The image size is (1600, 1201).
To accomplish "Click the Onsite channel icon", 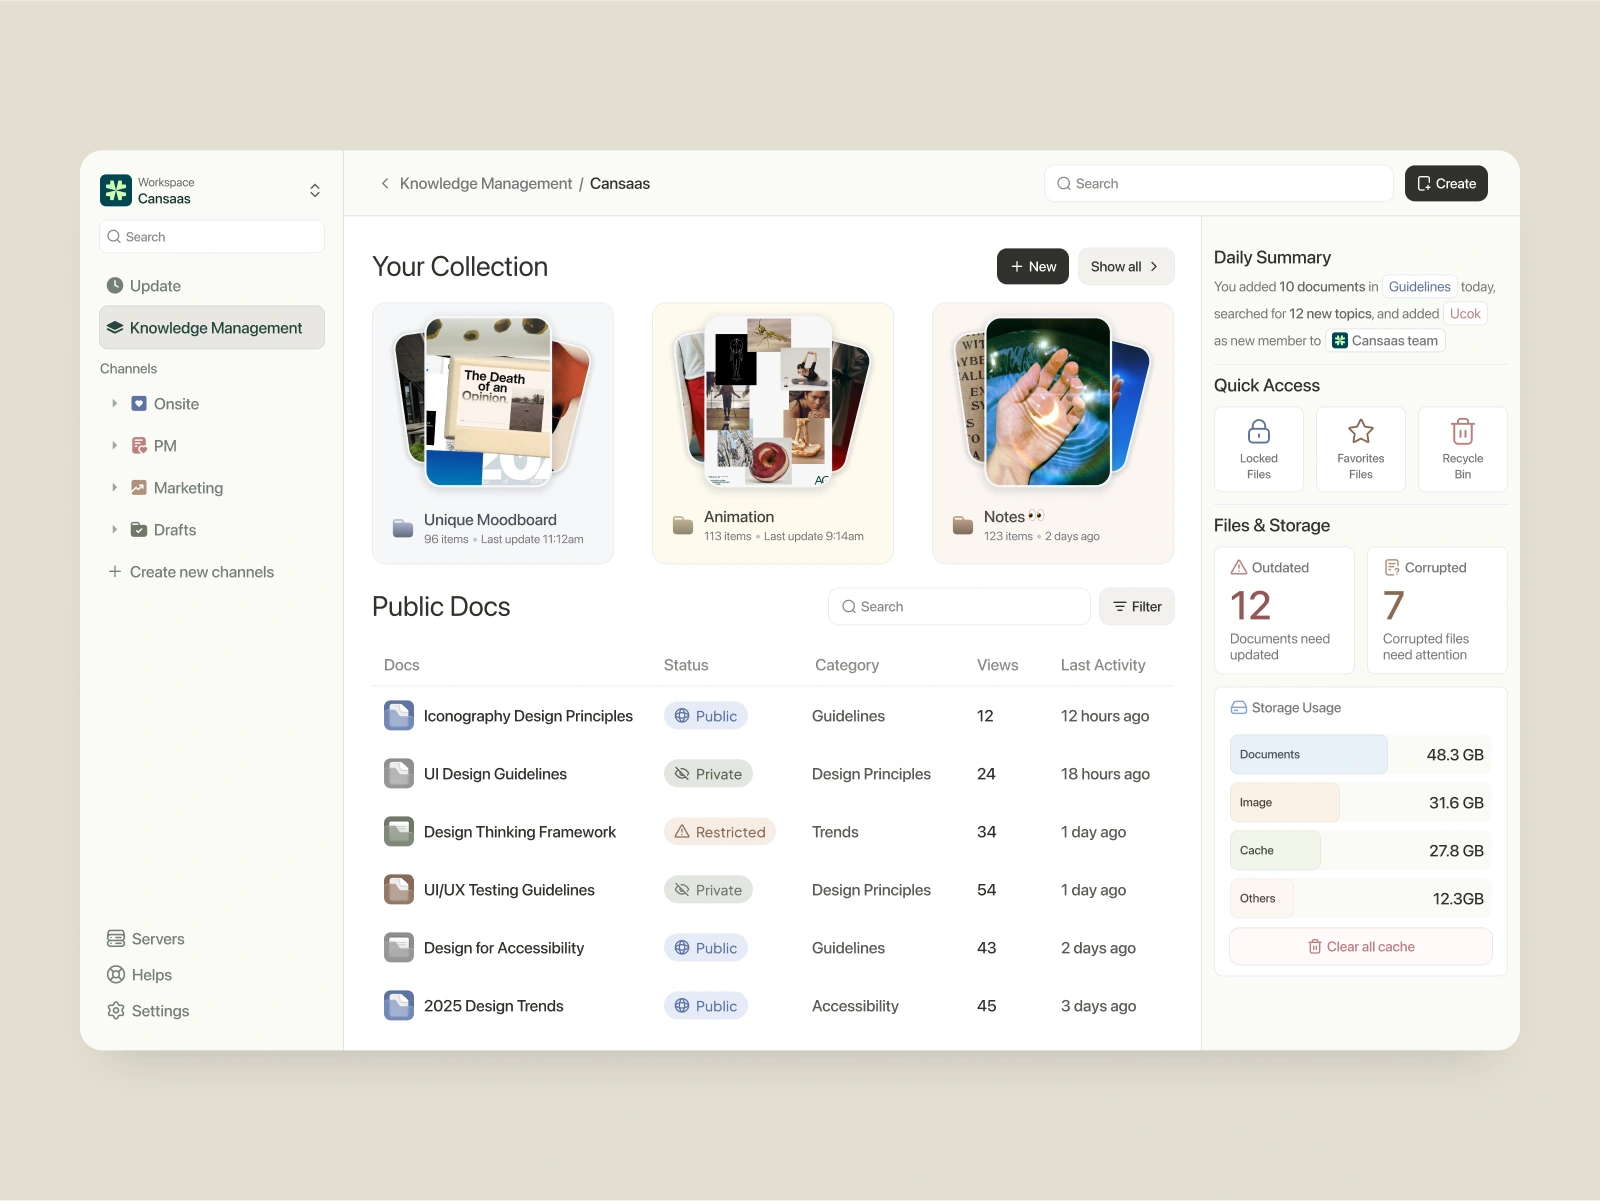I will point(139,404).
